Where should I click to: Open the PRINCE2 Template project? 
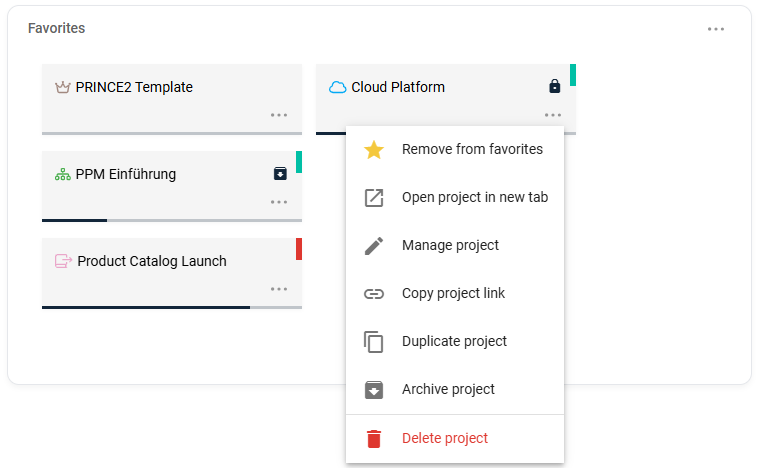click(134, 88)
